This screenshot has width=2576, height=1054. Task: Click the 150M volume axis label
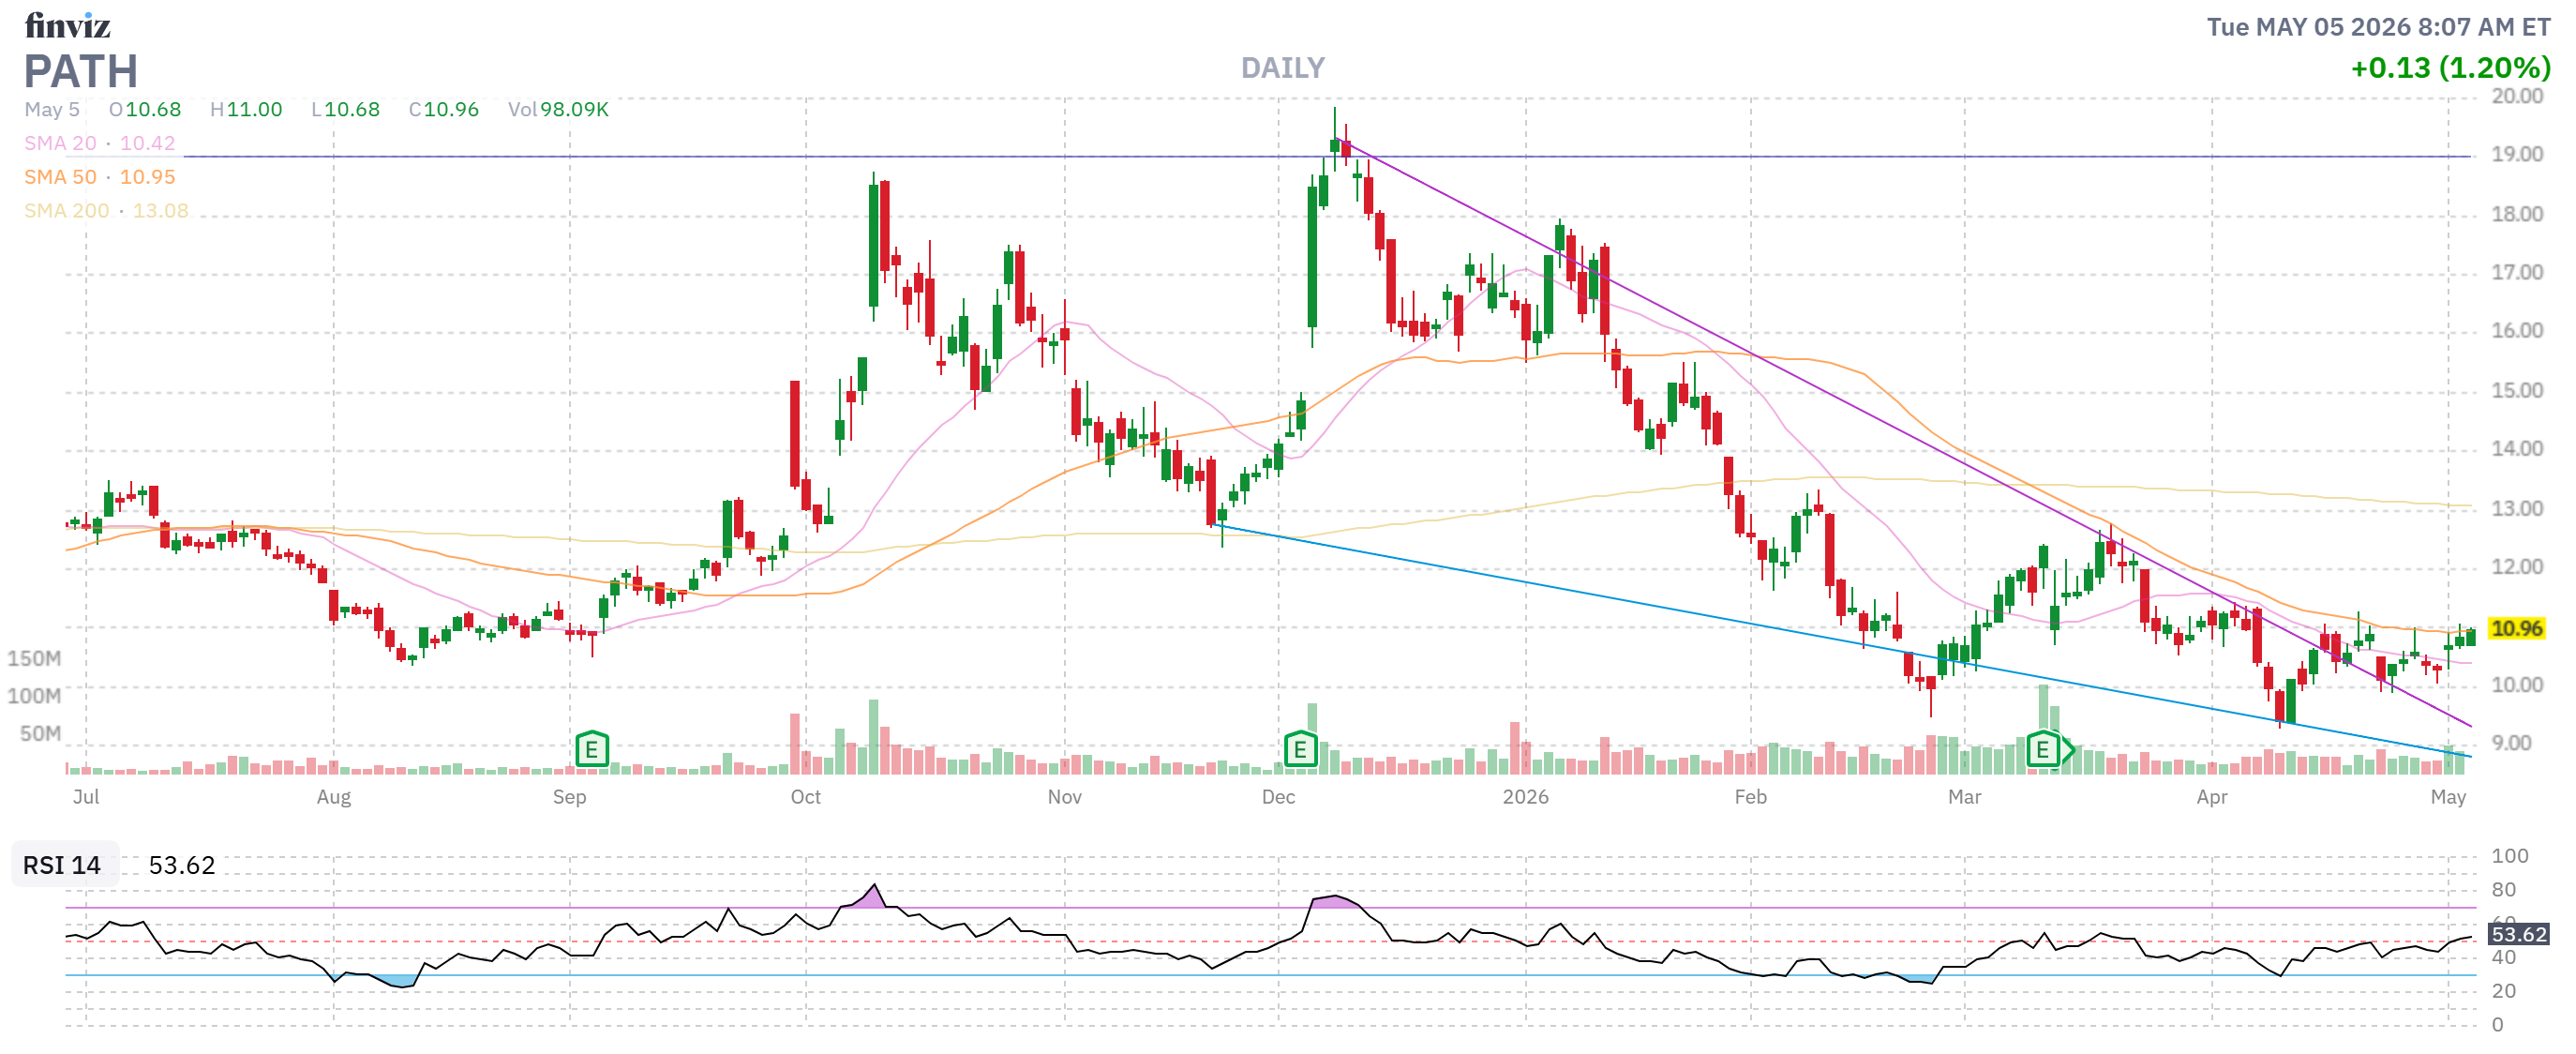35,659
